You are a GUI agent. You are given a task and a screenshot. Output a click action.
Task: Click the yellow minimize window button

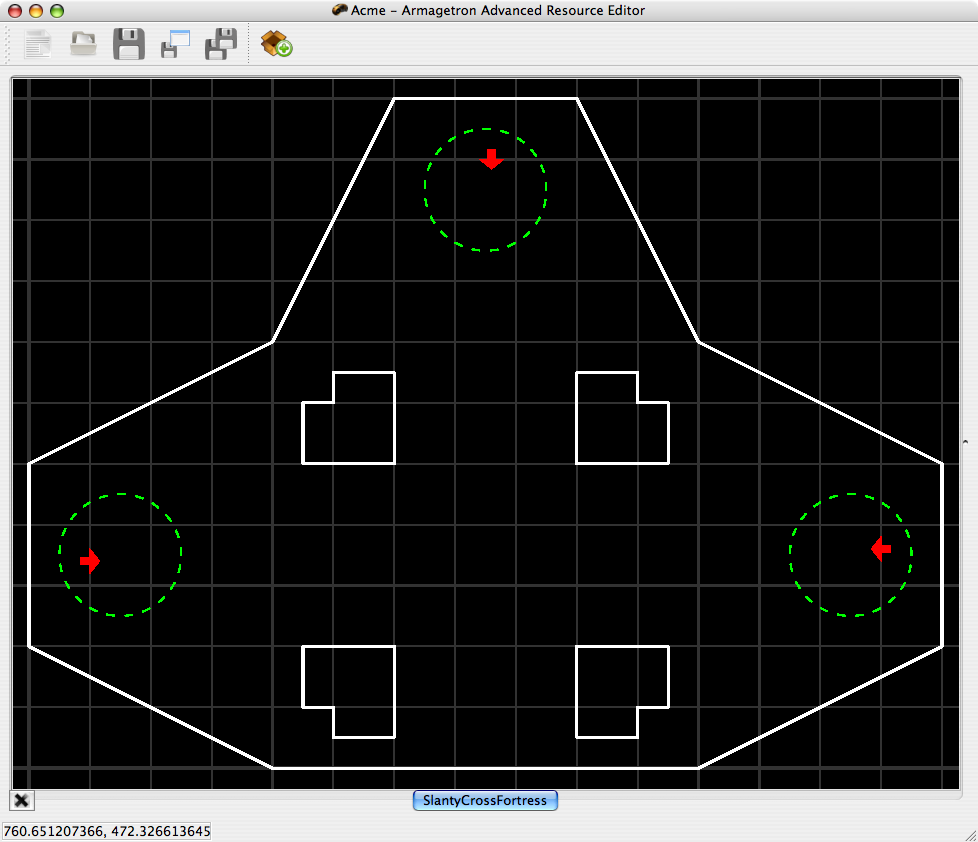(x=36, y=11)
